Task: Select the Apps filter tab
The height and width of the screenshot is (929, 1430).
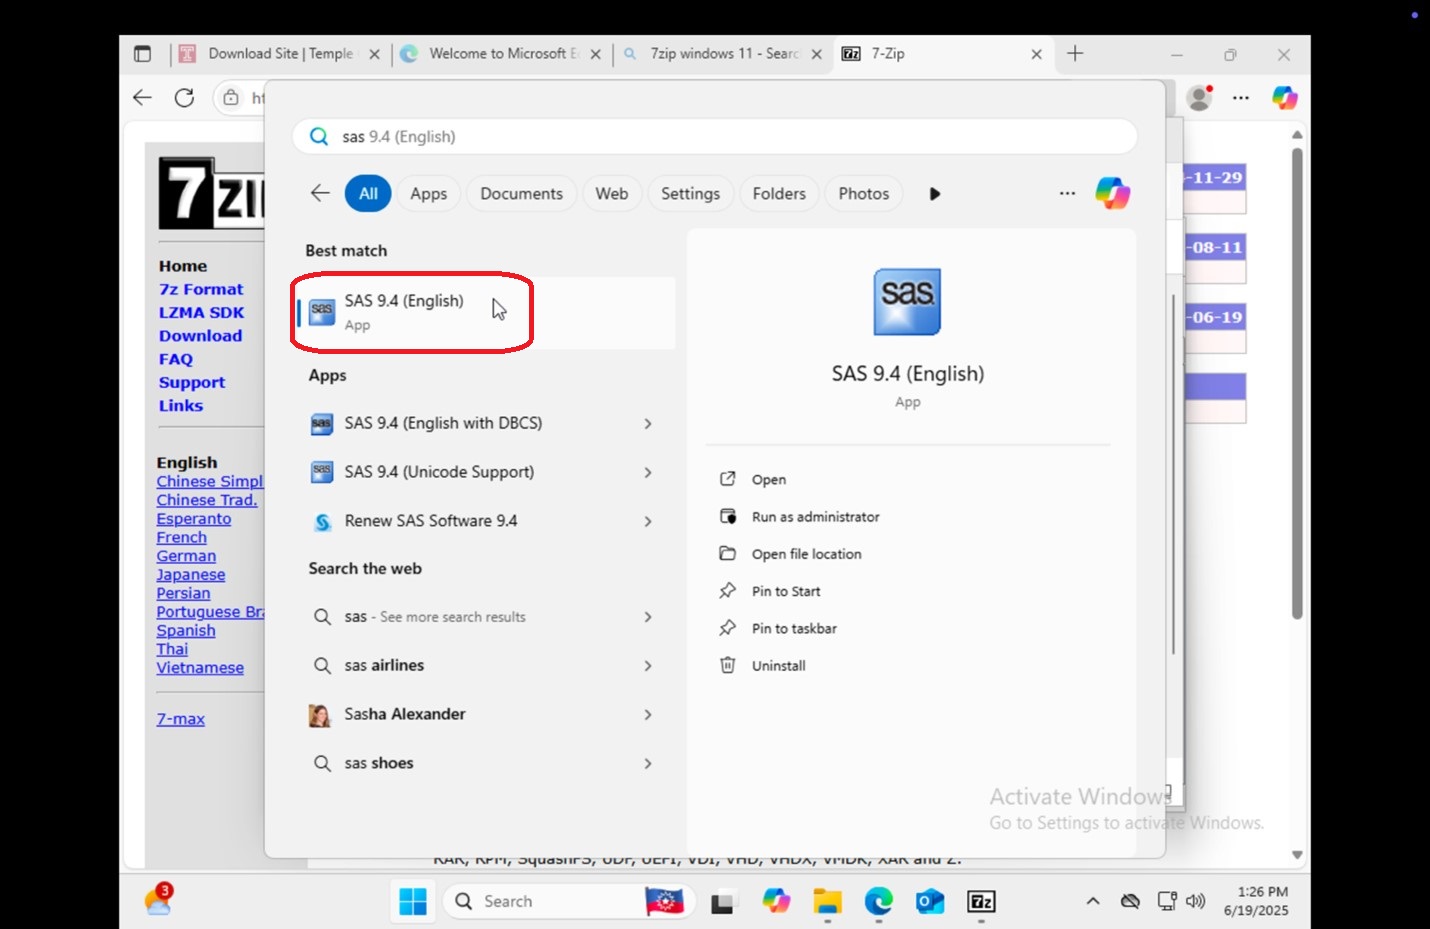Action: 428,194
